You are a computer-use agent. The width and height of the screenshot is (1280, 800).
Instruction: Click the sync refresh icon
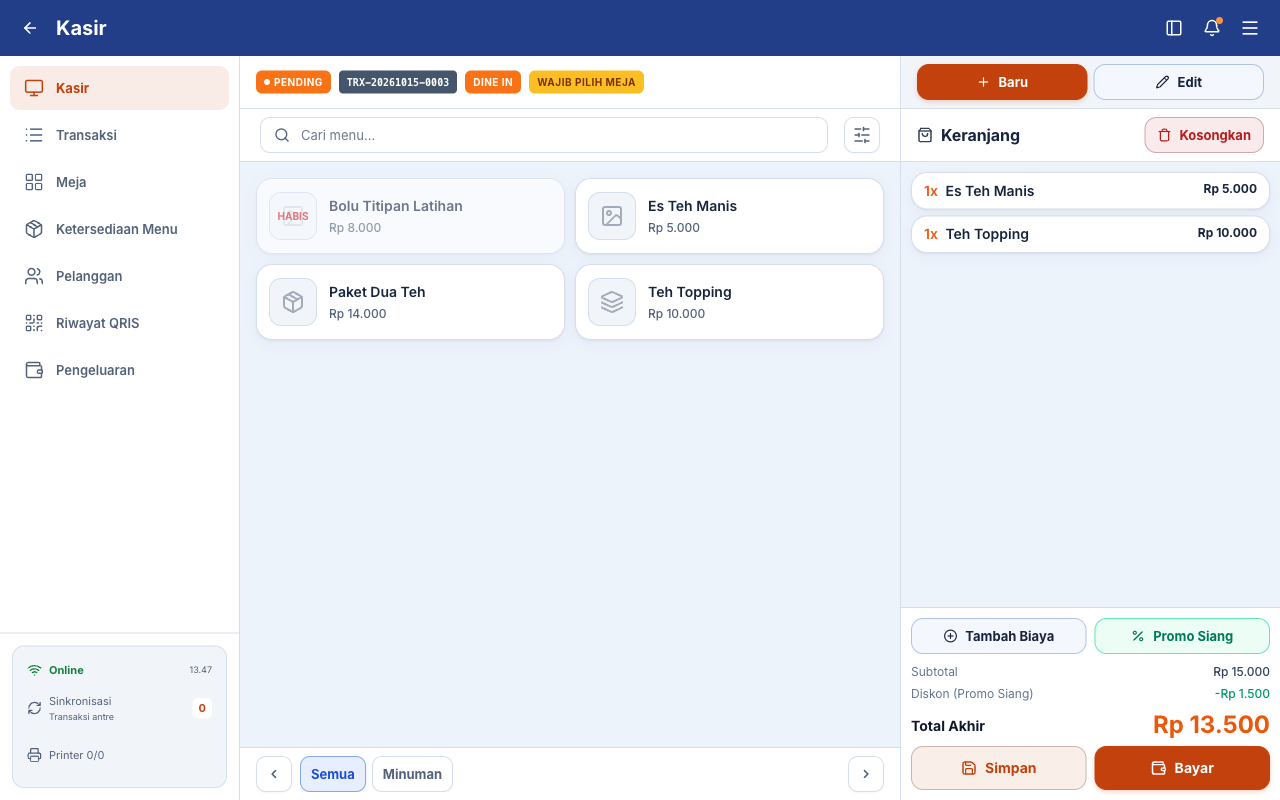tap(34, 708)
